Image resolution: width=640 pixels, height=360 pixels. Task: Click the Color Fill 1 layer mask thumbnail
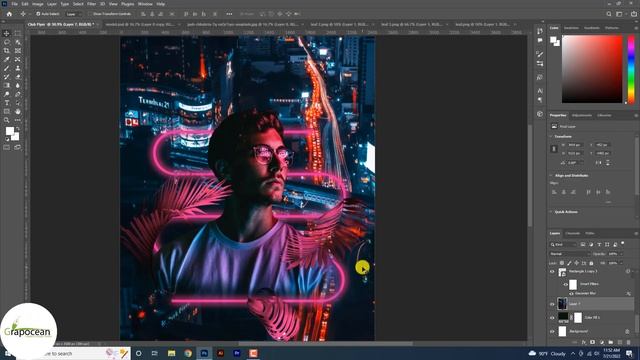tap(578, 317)
